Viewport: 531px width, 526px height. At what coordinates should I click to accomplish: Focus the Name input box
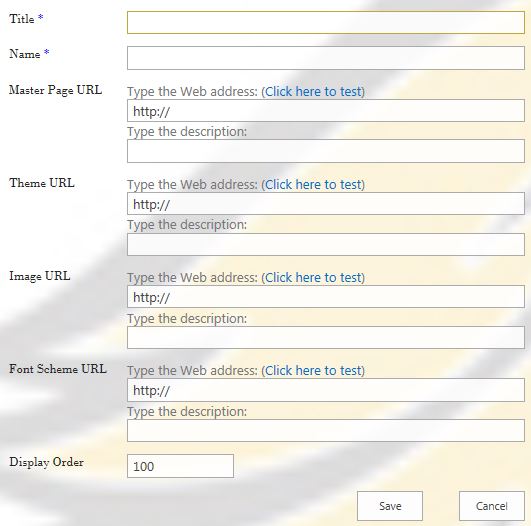click(x=326, y=58)
